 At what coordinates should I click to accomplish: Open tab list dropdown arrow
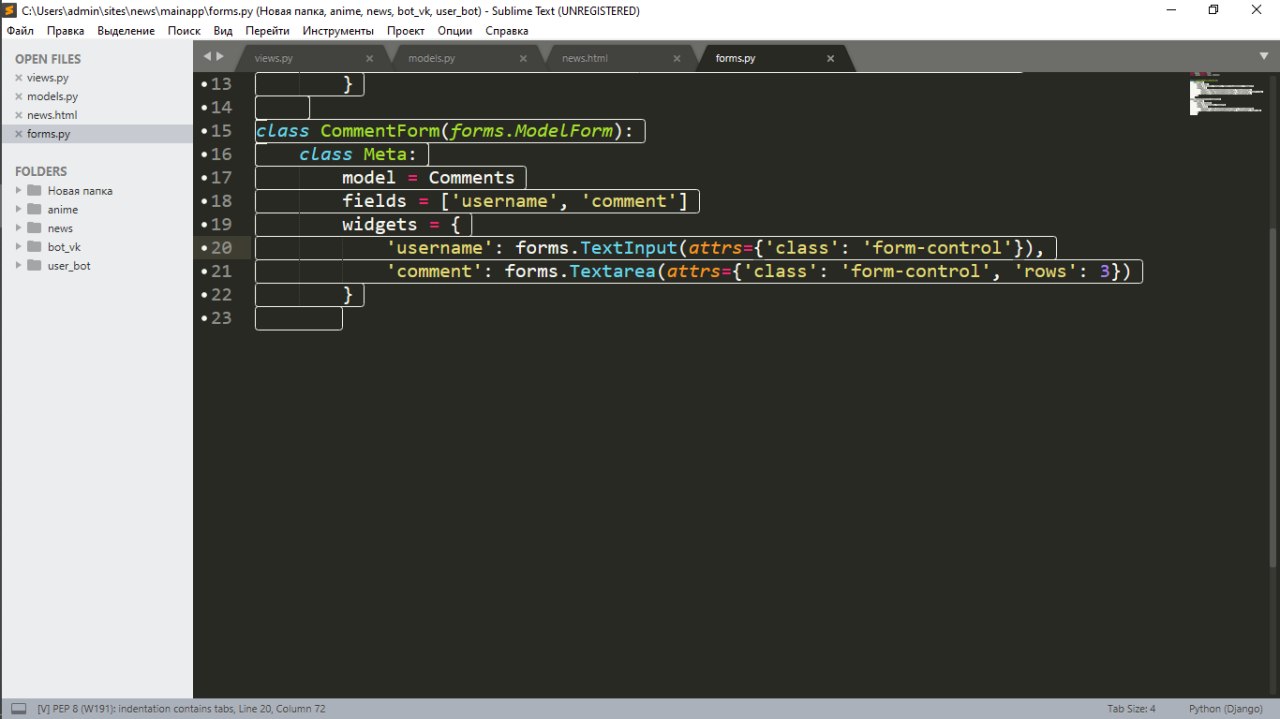1264,56
